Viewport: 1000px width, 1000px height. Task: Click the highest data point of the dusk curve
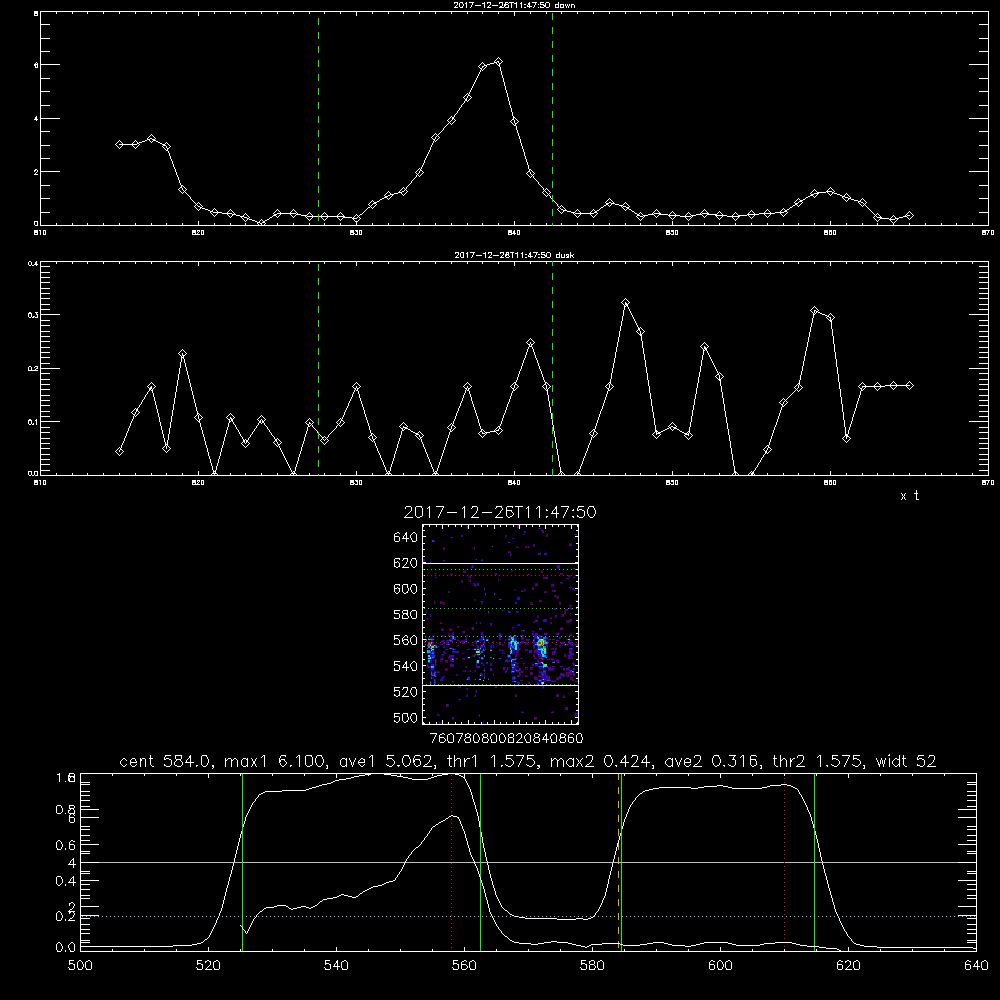point(626,302)
